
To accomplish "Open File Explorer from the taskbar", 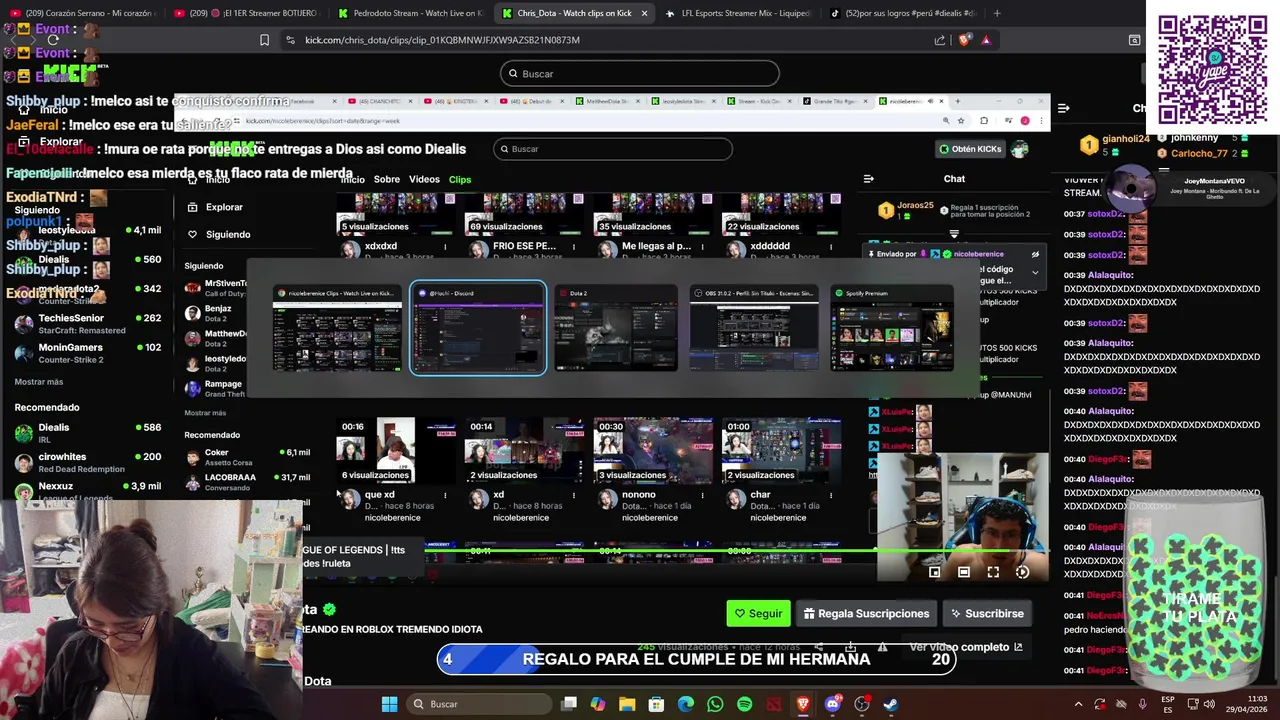I will tap(627, 704).
